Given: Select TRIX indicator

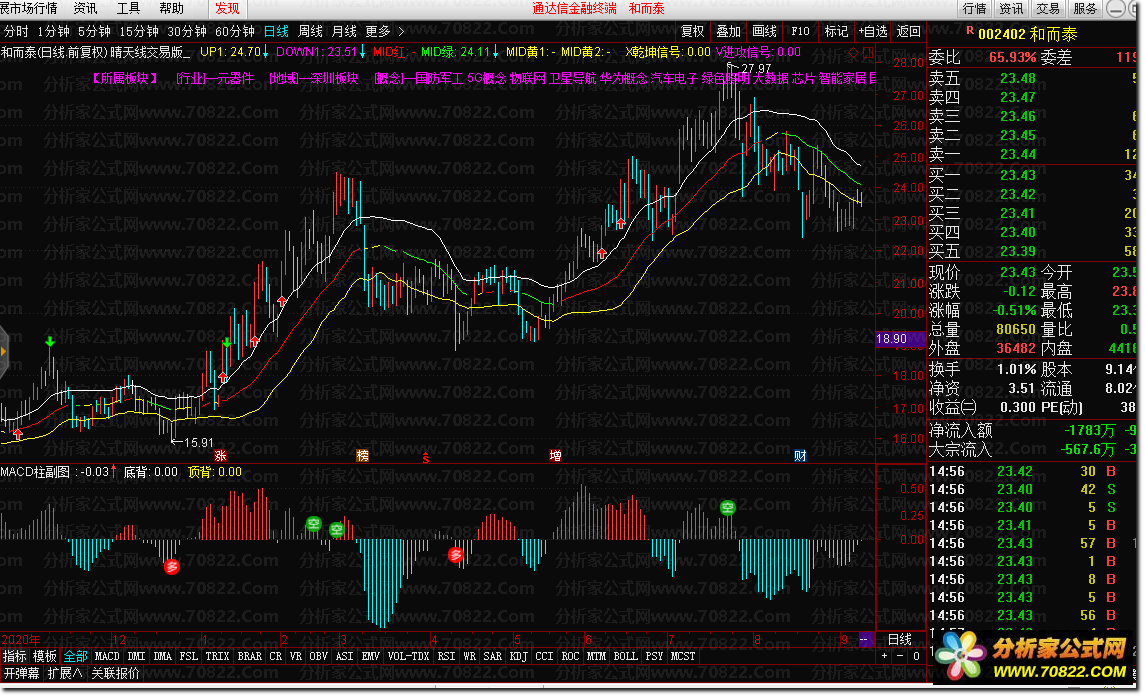Looking at the screenshot, I should coord(217,657).
